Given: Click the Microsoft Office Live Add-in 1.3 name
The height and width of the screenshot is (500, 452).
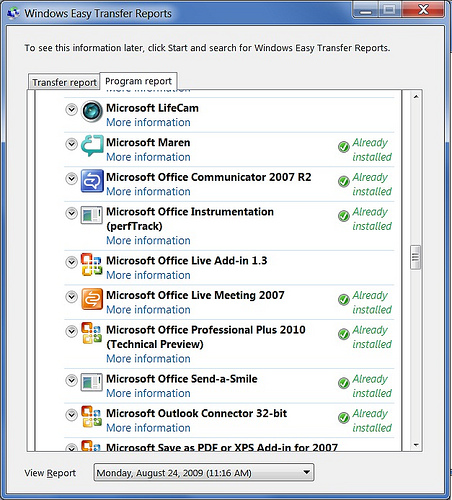Looking at the screenshot, I should click(x=187, y=261).
